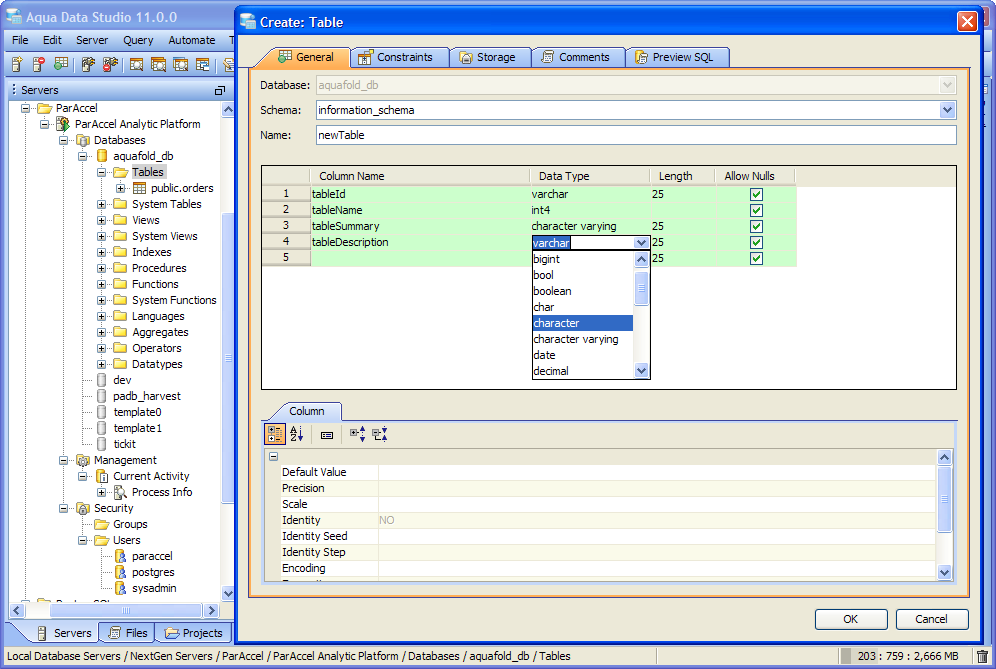Click the Servers panel restore icon
This screenshot has width=996, height=669.
pyautogui.click(x=220, y=90)
